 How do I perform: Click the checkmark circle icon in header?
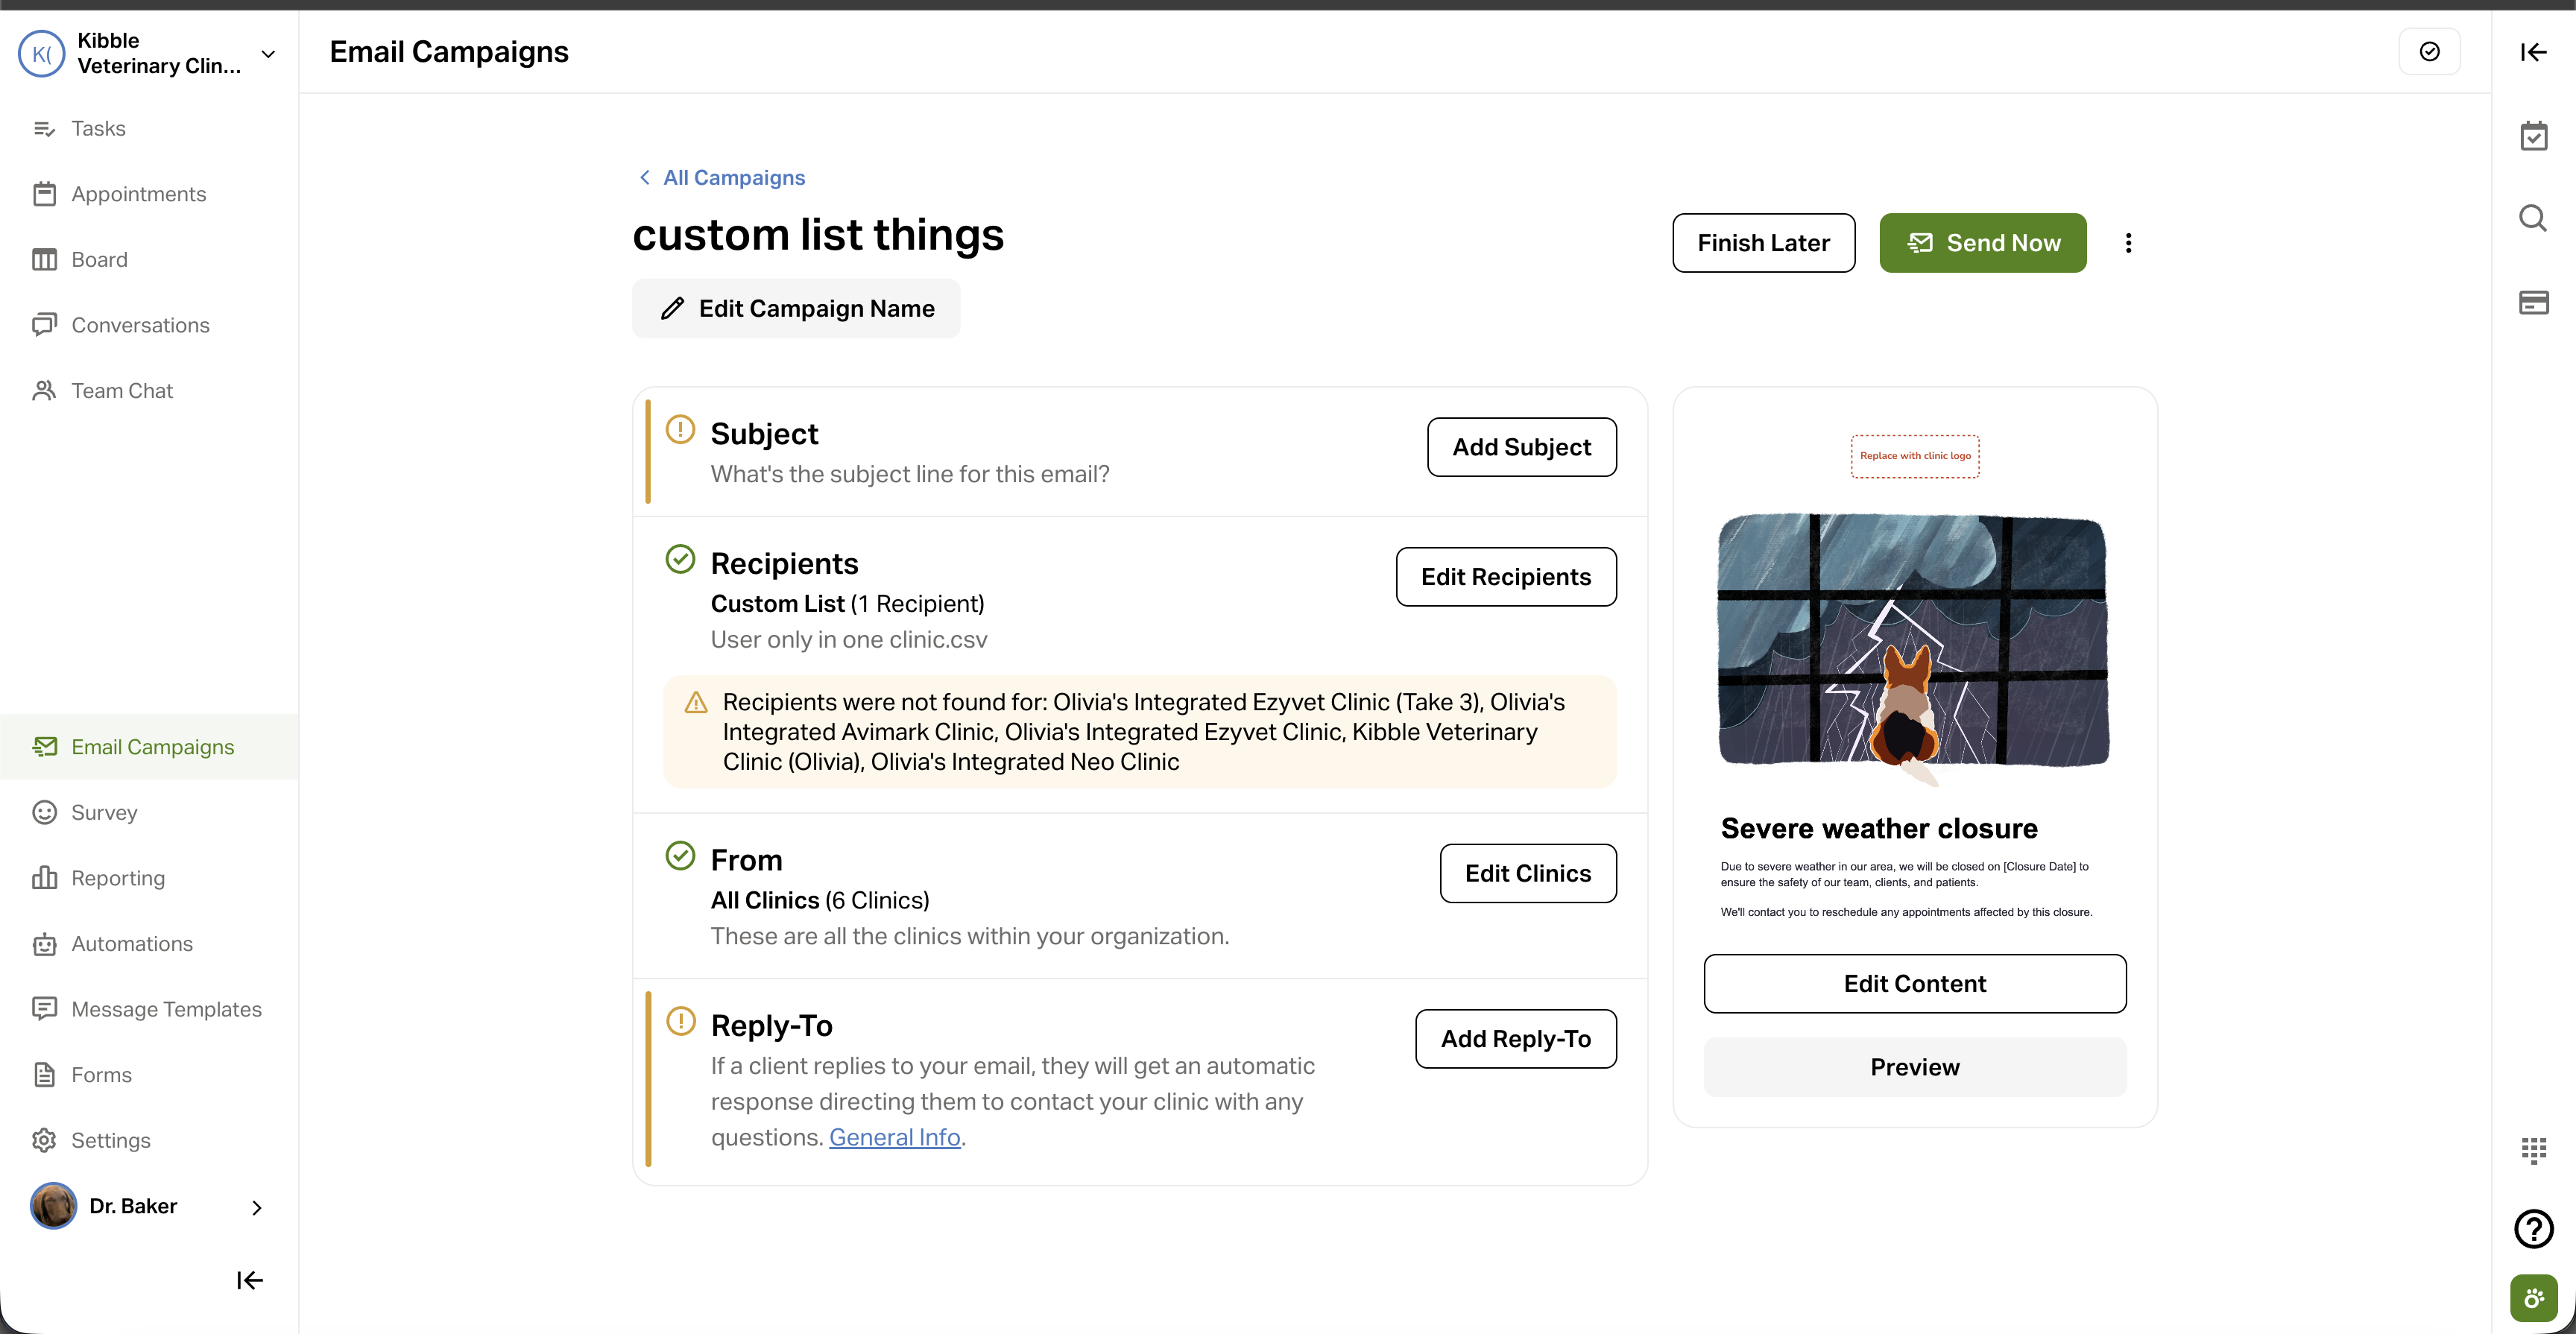pos(2429,52)
